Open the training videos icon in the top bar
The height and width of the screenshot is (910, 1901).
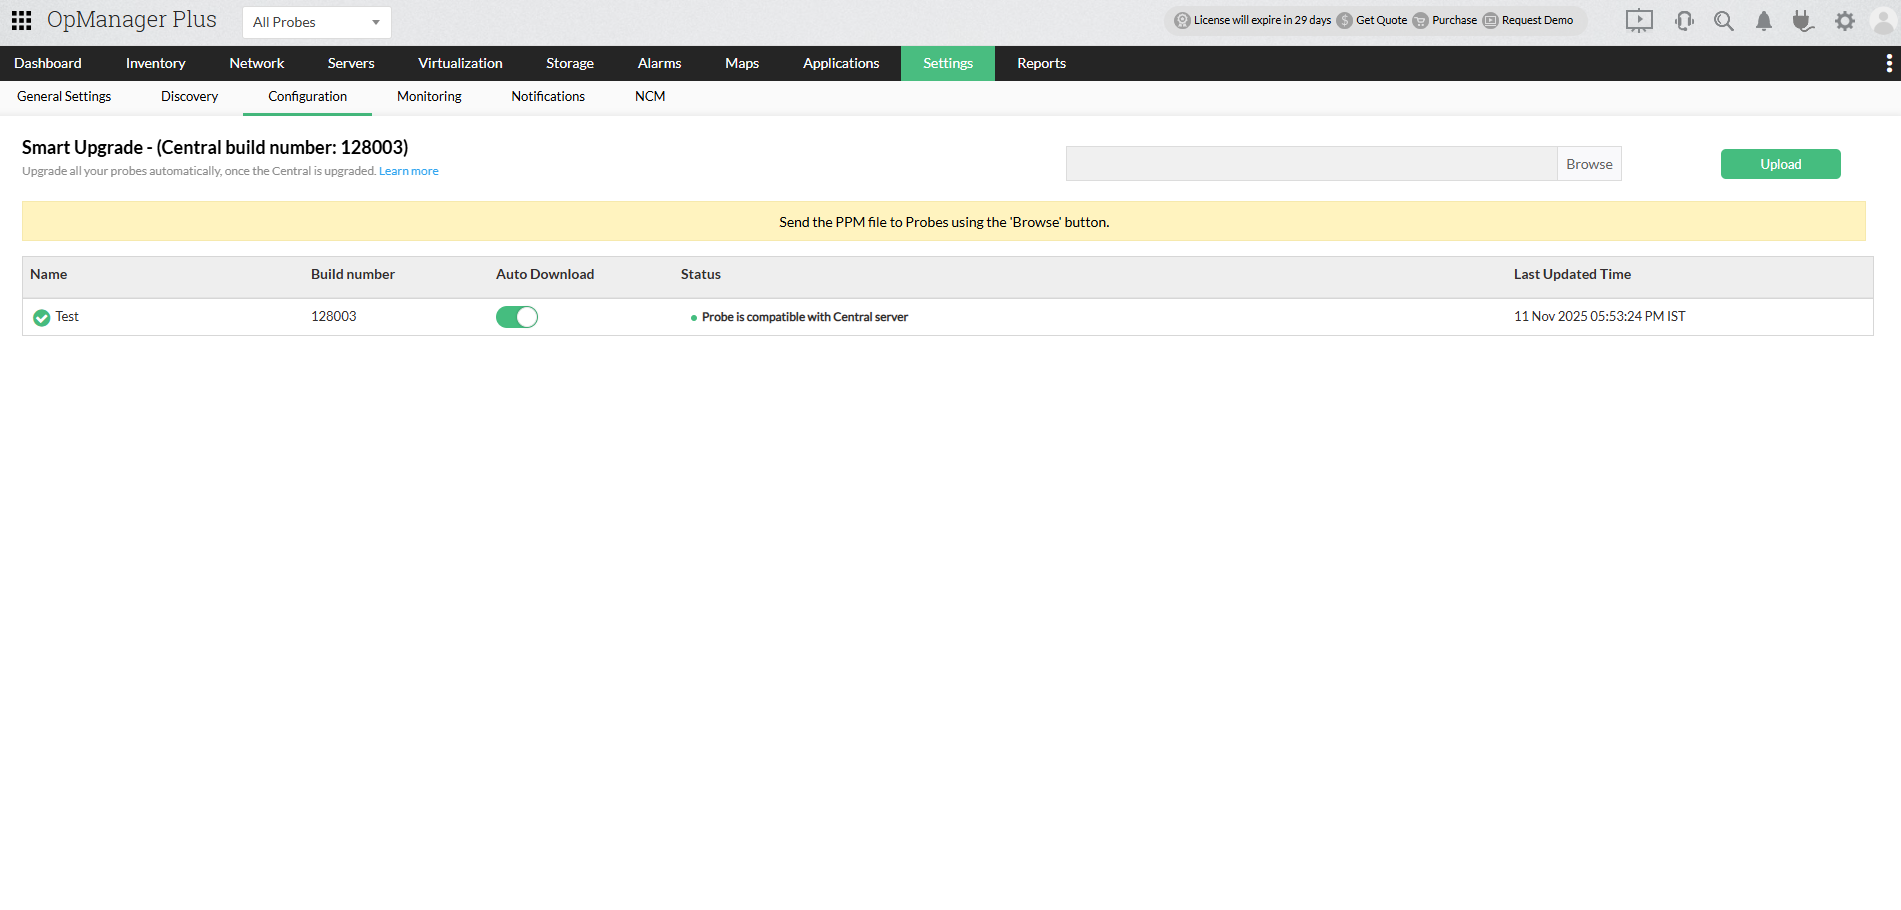tap(1638, 20)
